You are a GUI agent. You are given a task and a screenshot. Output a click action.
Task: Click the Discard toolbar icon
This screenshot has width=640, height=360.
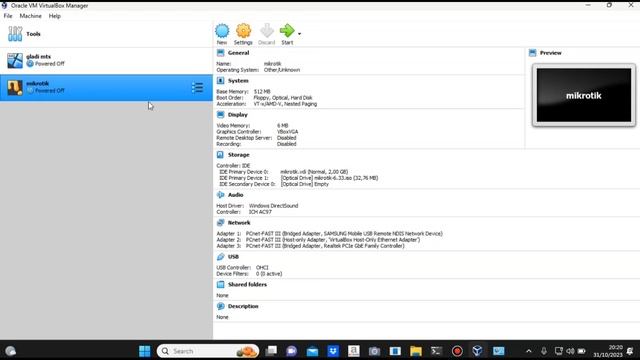(x=267, y=31)
